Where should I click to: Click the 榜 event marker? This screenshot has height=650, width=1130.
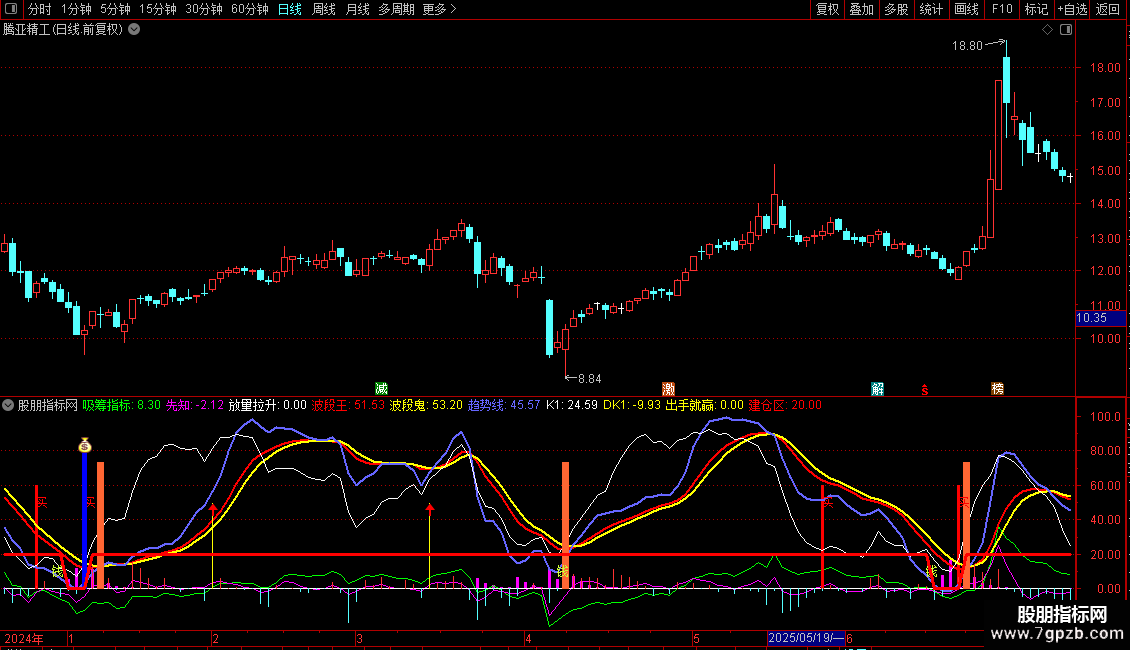click(x=997, y=388)
